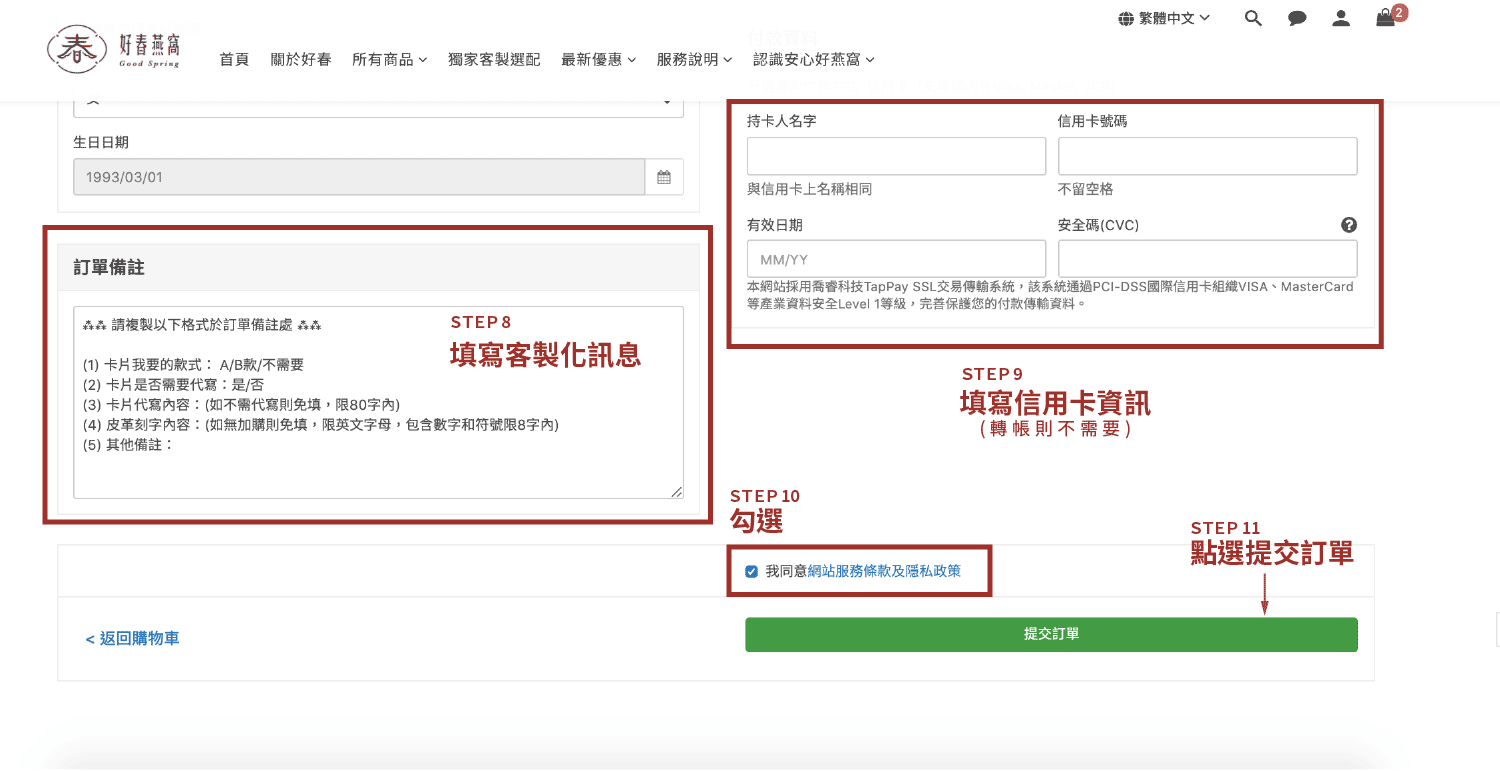View the shopping cart with 2 items
The image size is (1500, 771).
[1385, 18]
